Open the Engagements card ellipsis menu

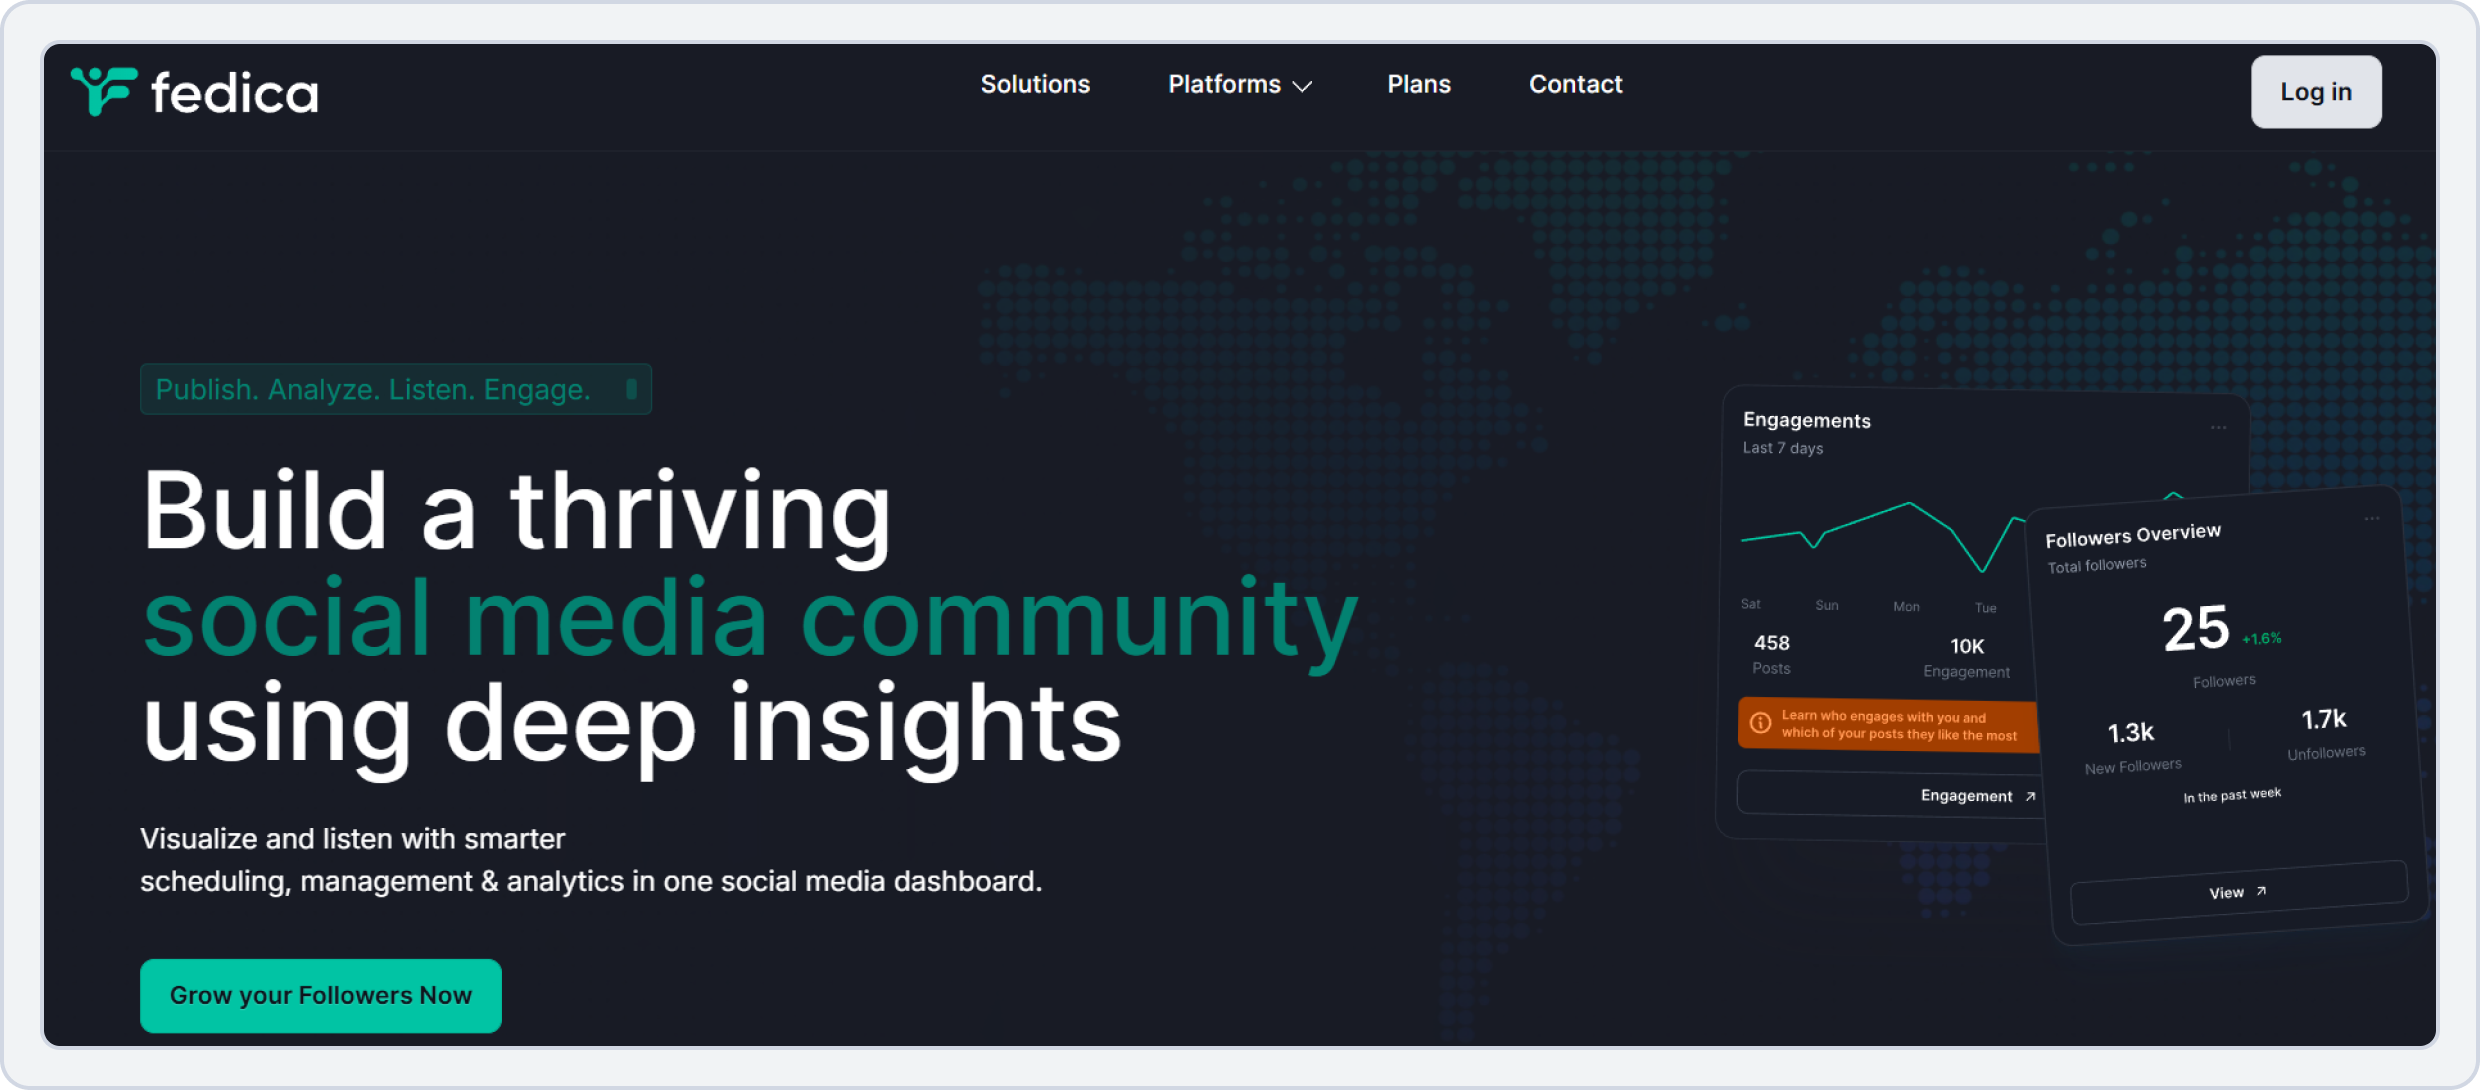(2219, 427)
